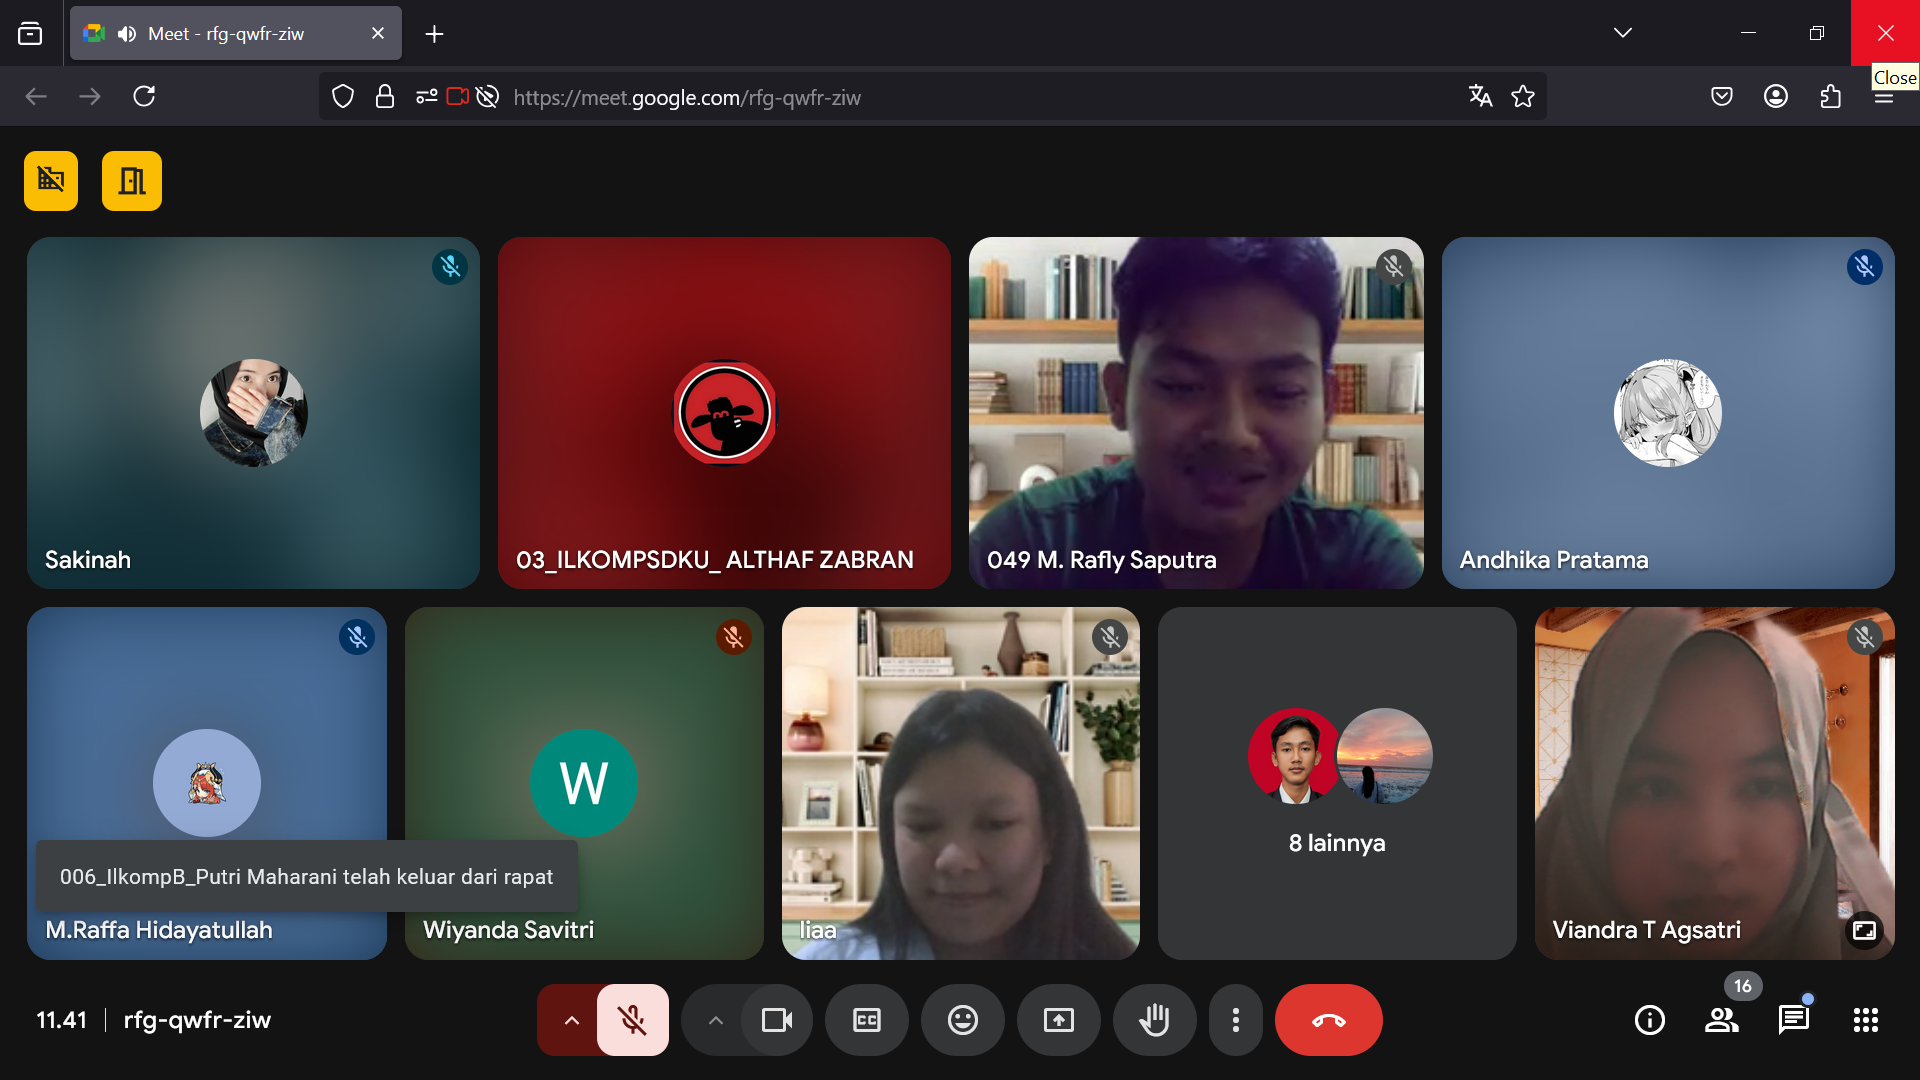
Task: Select the Meet - rfg-qwfr-ziw tab
Action: [235, 33]
